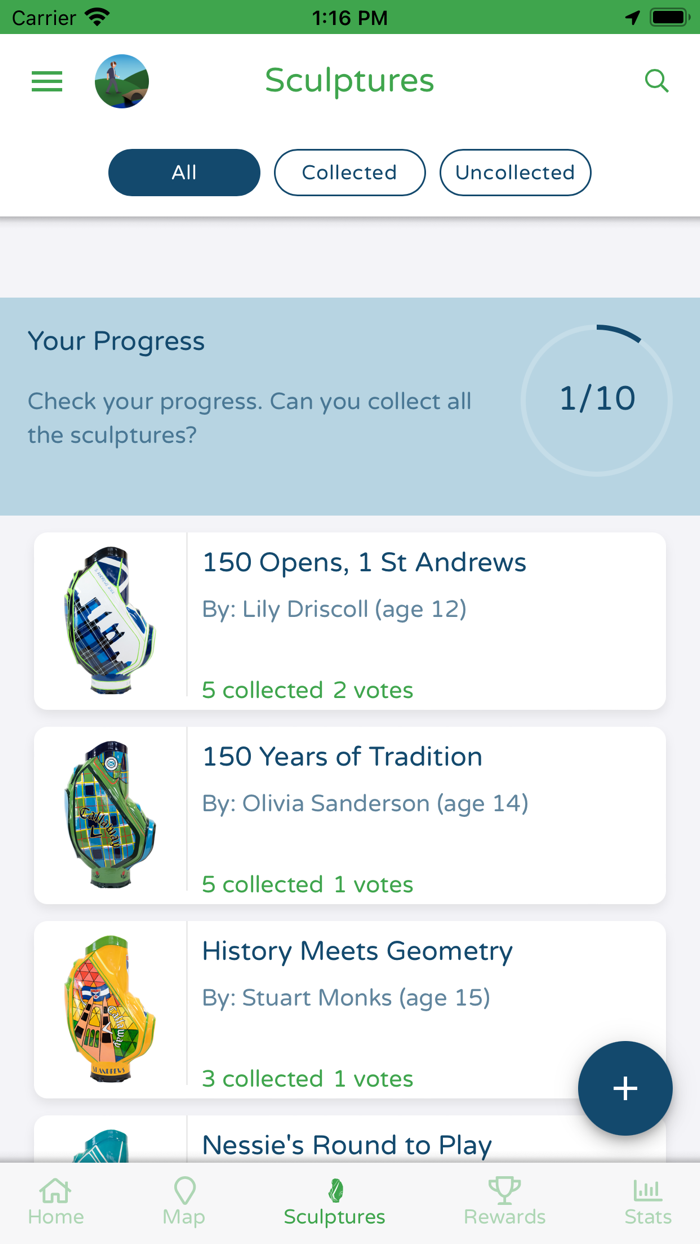Select the Sculptures bottom tab
700x1244 pixels.
pos(335,1202)
